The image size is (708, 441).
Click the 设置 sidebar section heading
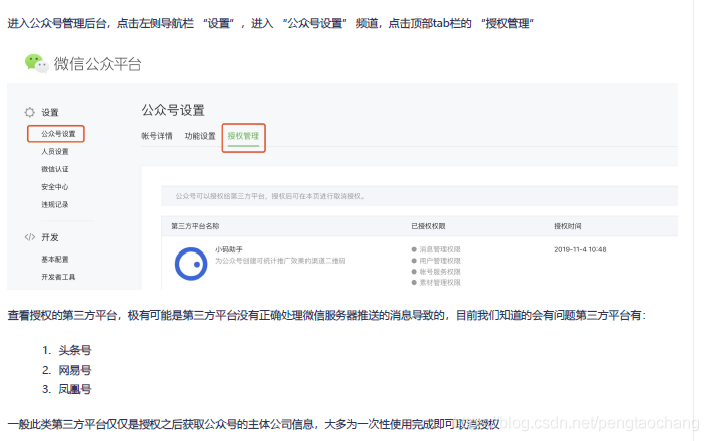pyautogui.click(x=50, y=112)
